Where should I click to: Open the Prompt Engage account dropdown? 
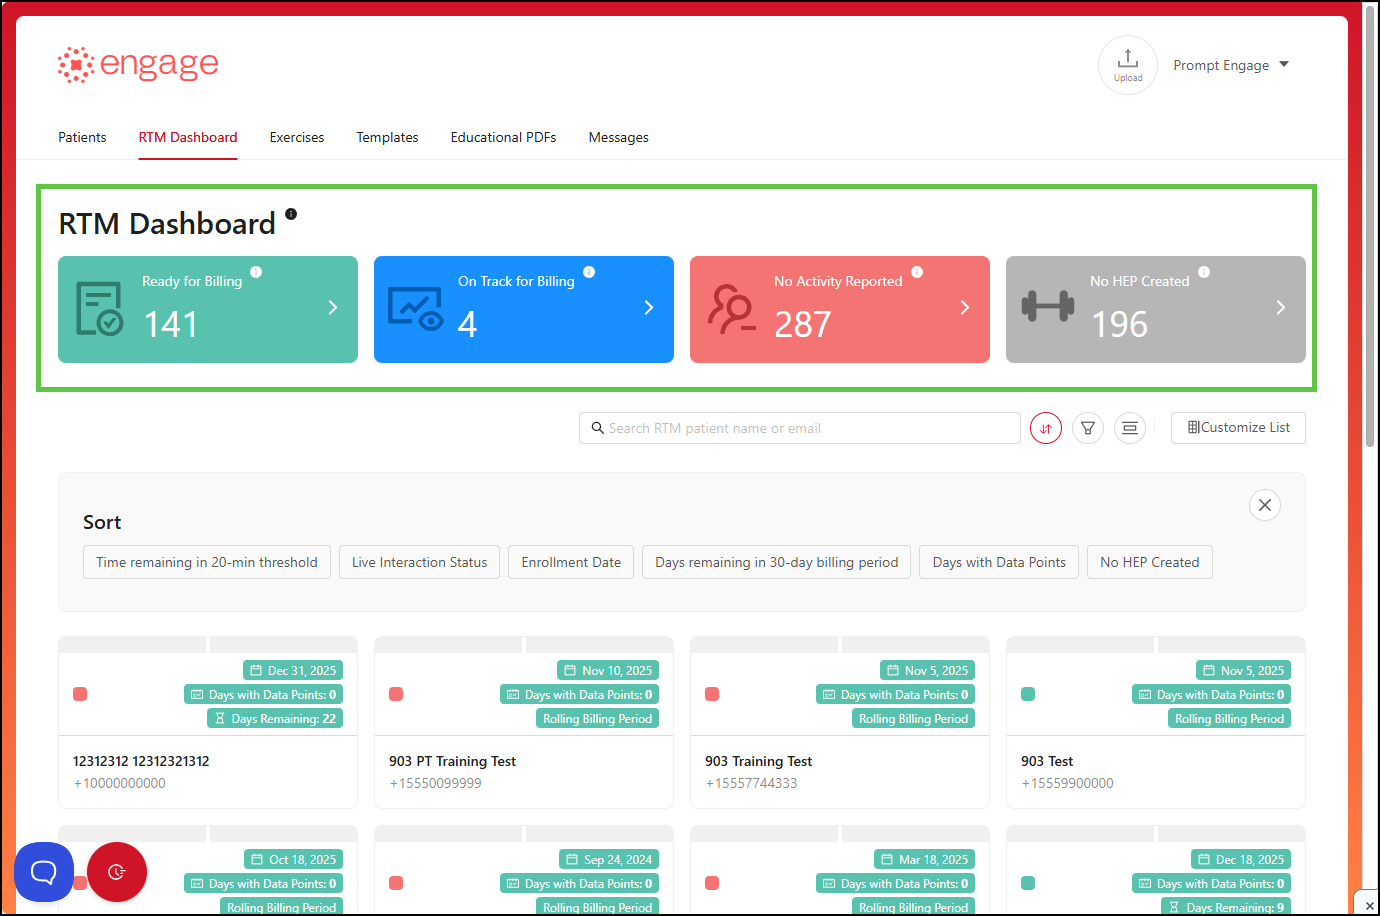[1231, 65]
